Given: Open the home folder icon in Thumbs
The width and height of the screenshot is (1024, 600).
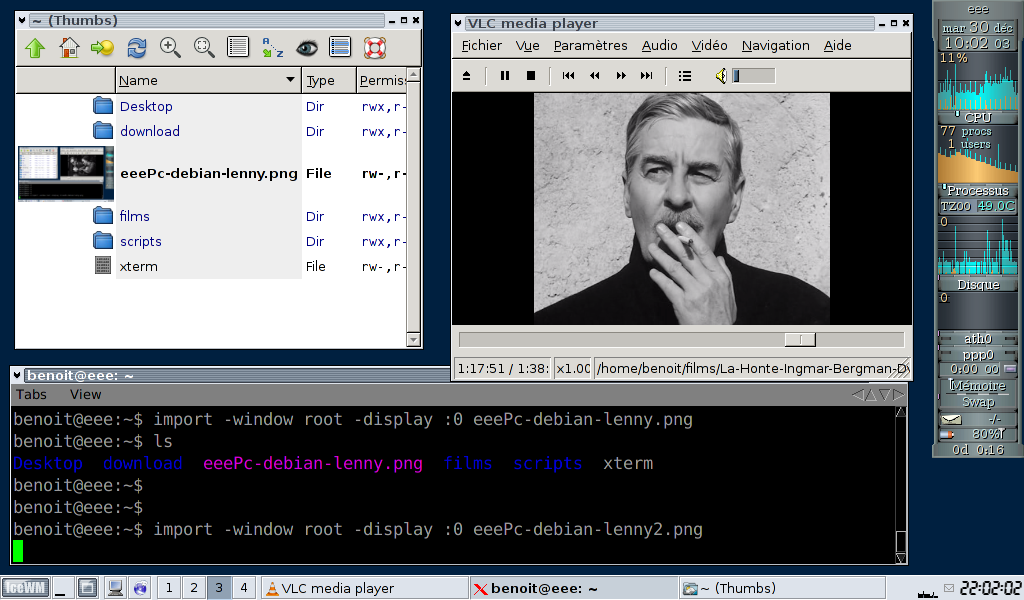Looking at the screenshot, I should click(x=69, y=48).
